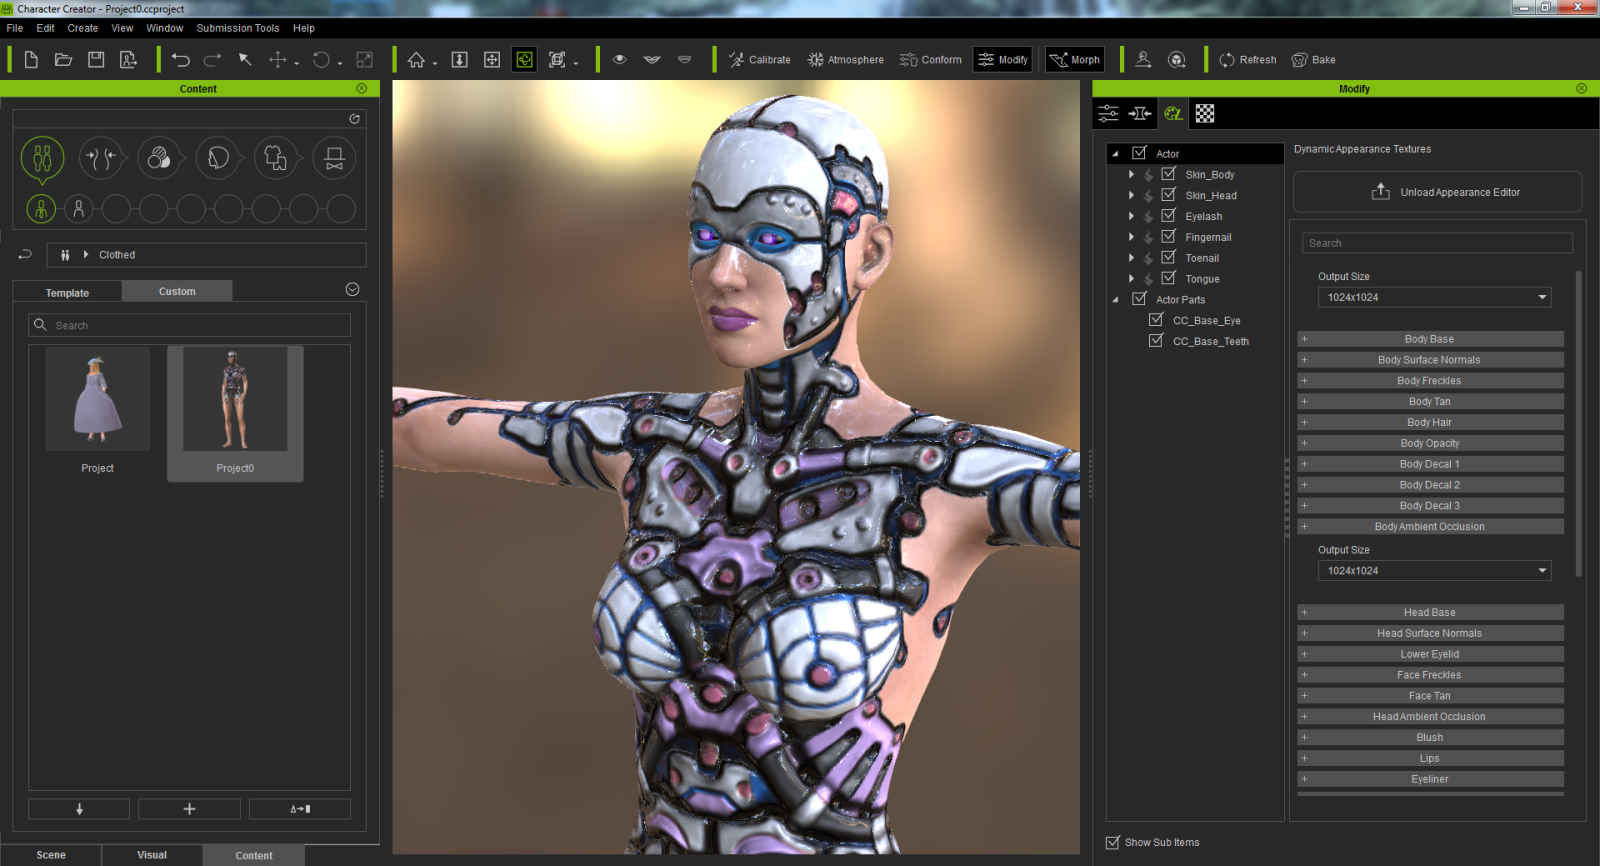Click the eye icon in the toolbar
Image resolution: width=1600 pixels, height=866 pixels.
(620, 60)
